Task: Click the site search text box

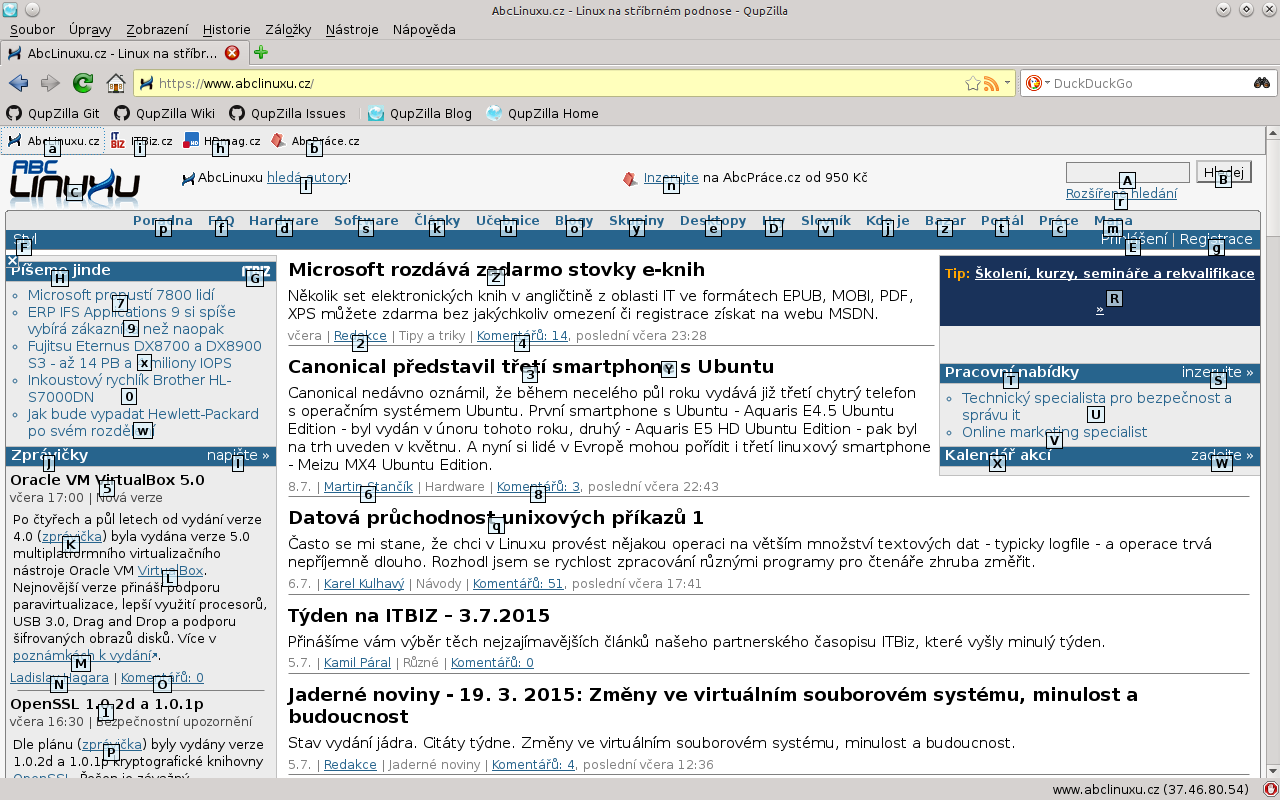Action: click(x=1127, y=173)
